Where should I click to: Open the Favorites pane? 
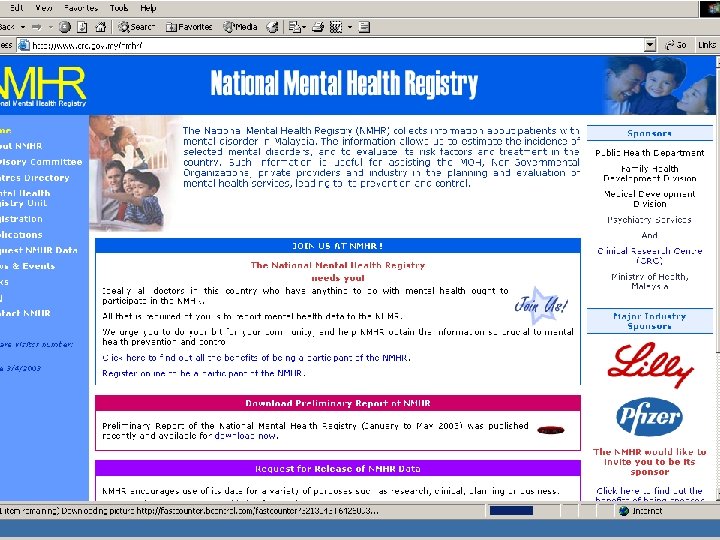click(x=189, y=27)
